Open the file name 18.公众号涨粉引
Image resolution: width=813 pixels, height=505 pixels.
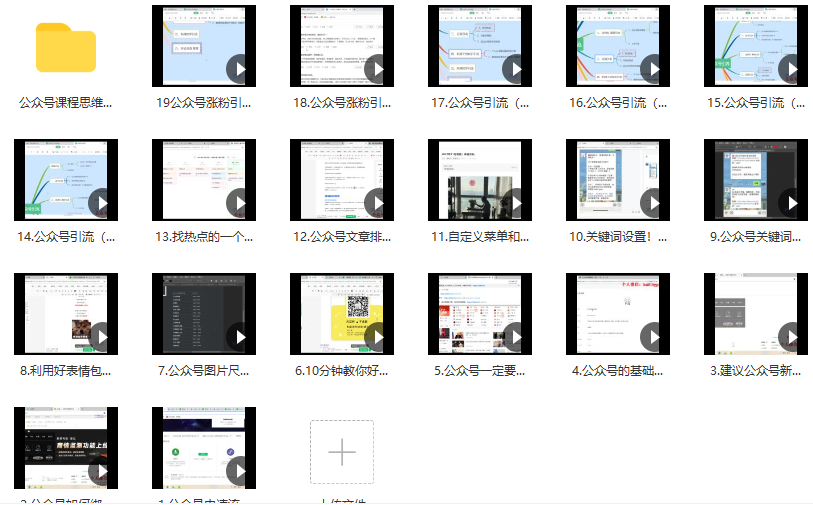[x=342, y=102]
